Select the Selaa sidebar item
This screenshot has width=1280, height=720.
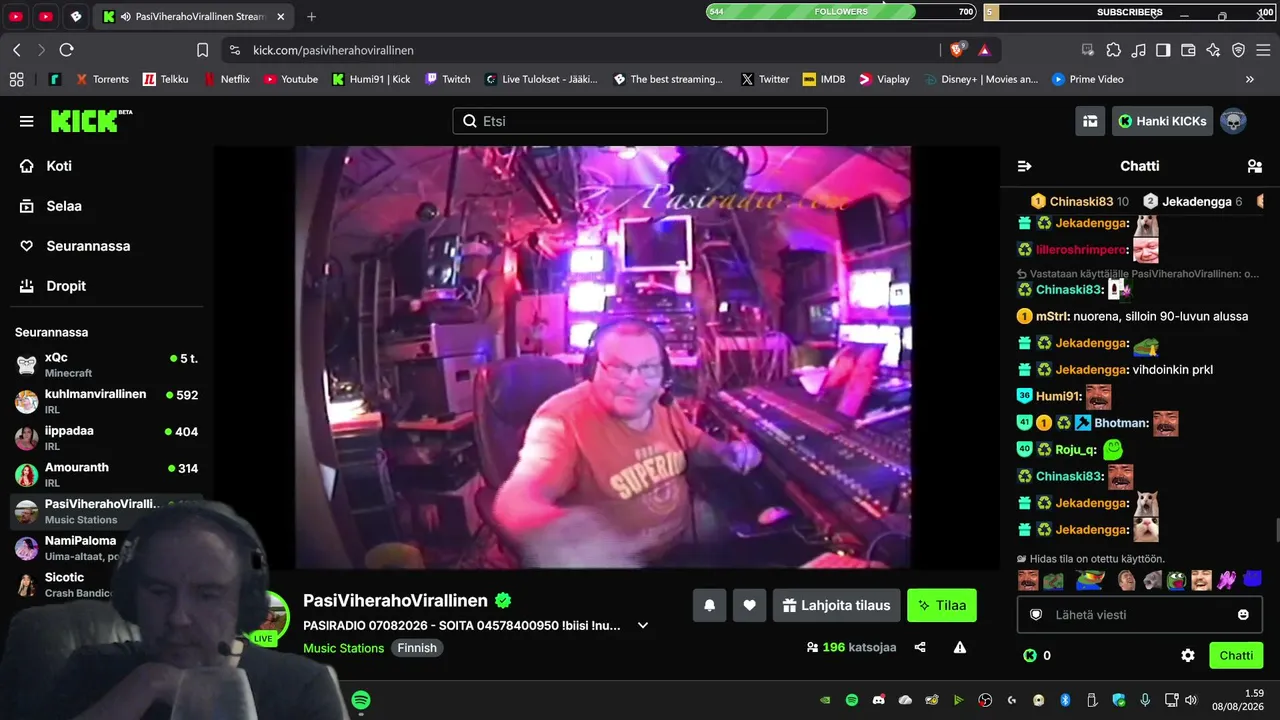pos(108,206)
